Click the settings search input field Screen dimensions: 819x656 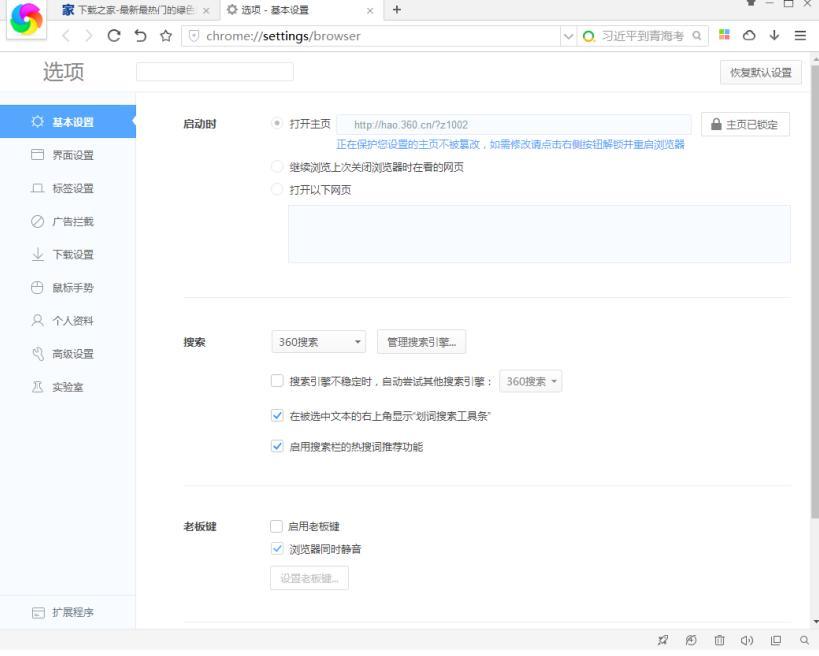point(215,72)
